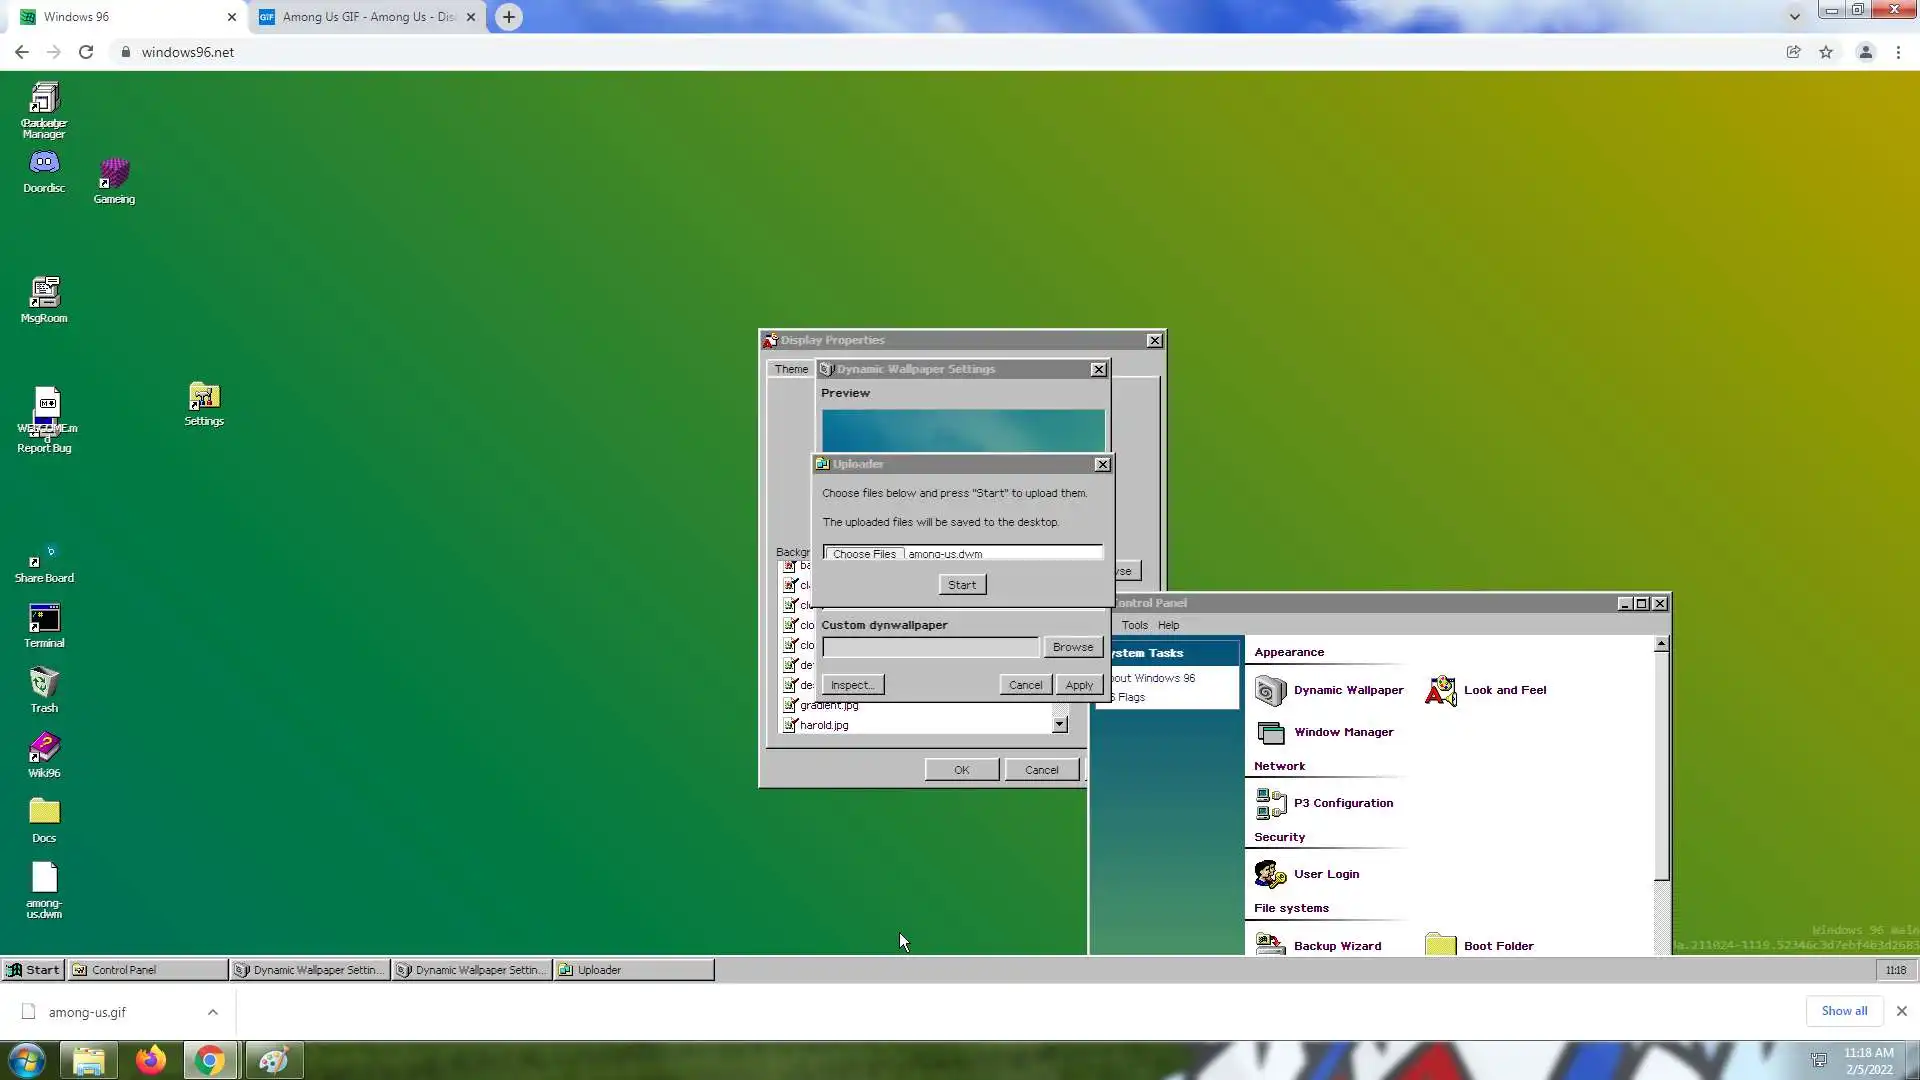Viewport: 1920px width, 1080px height.
Task: Open the Terminal desktop icon
Action: click(44, 619)
